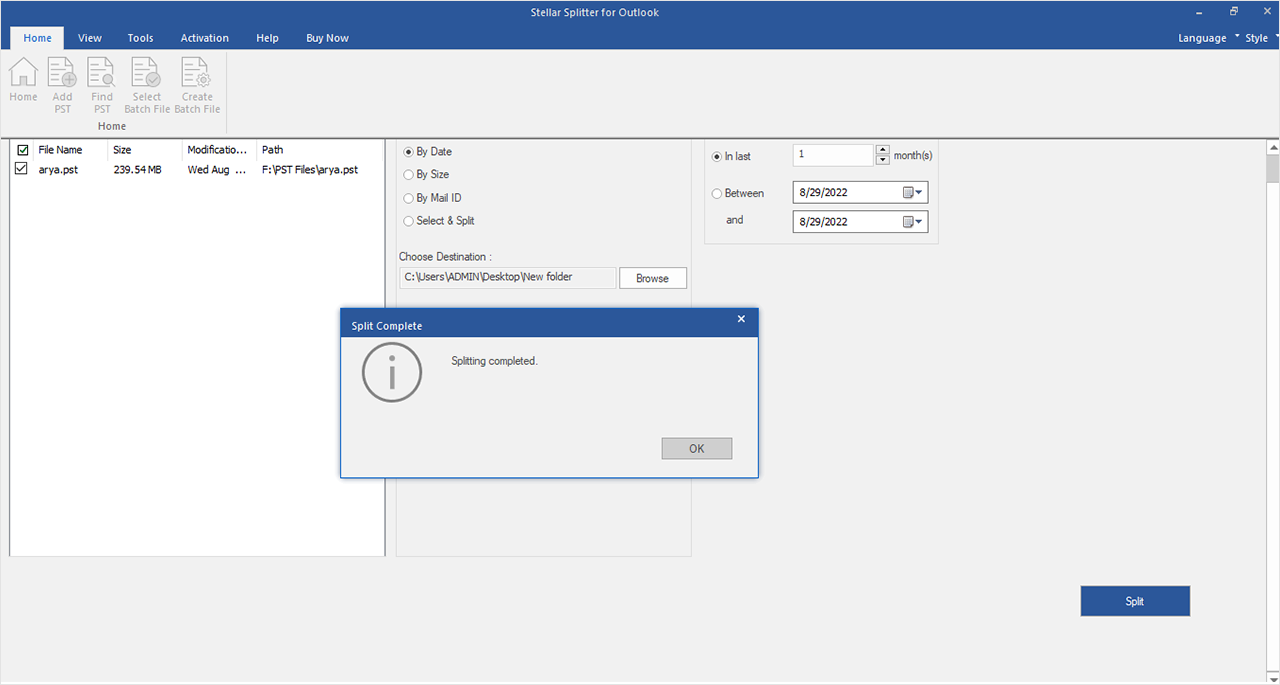Open the 'and' end date calendar dropdown
Image resolution: width=1280 pixels, height=685 pixels.
pos(913,222)
